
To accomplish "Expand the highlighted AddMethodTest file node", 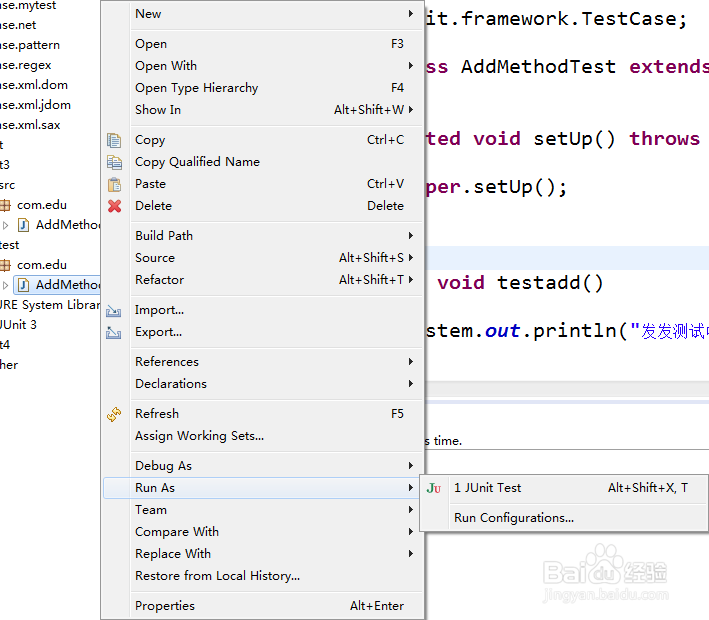I will click(x=5, y=285).
